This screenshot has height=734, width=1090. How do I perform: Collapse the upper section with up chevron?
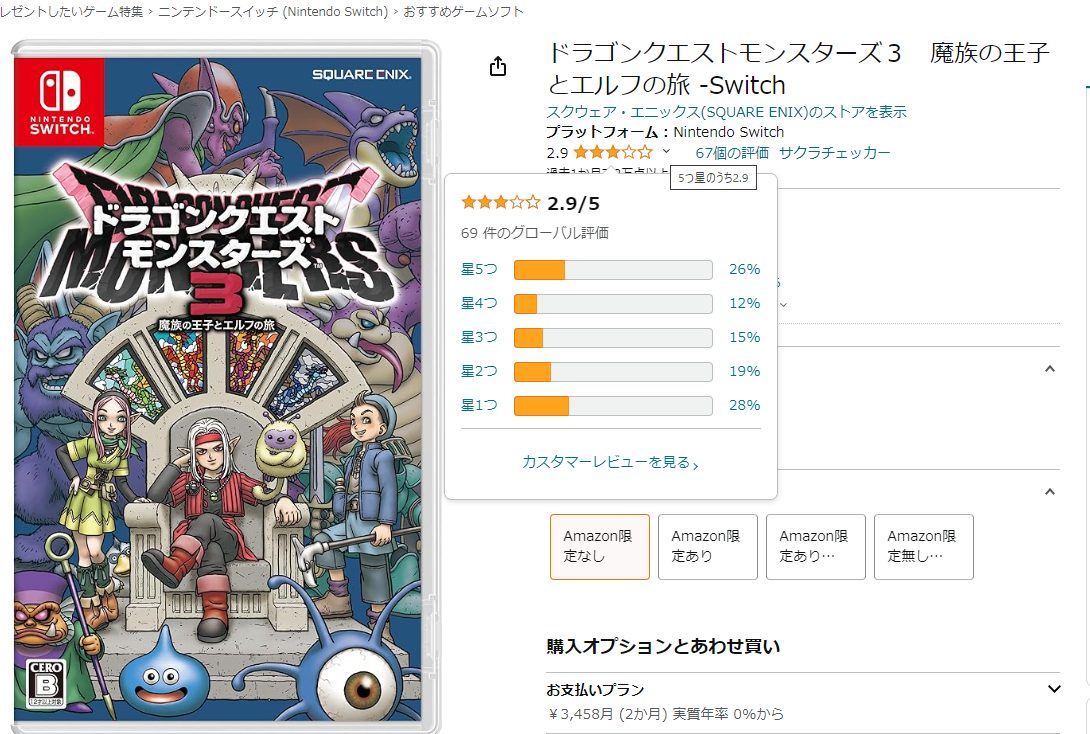point(1050,368)
